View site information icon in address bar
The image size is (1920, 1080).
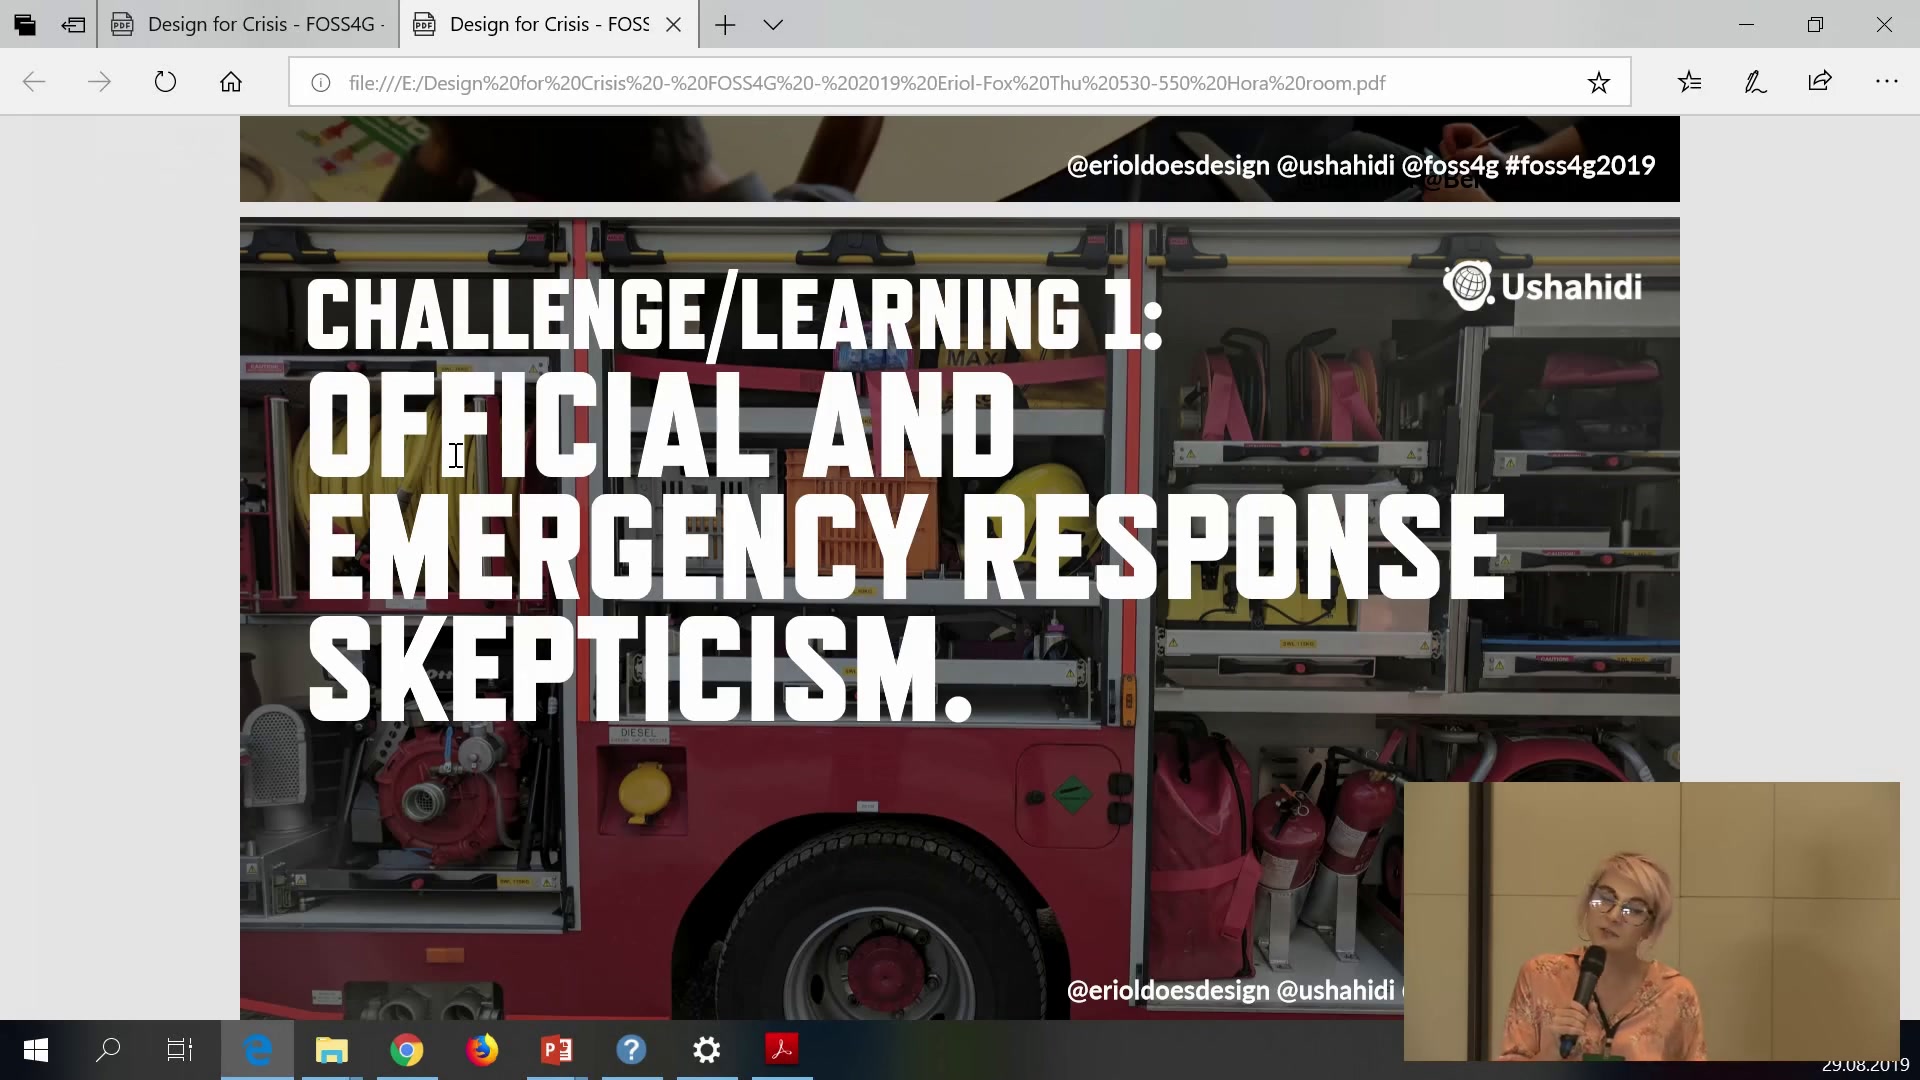click(320, 83)
